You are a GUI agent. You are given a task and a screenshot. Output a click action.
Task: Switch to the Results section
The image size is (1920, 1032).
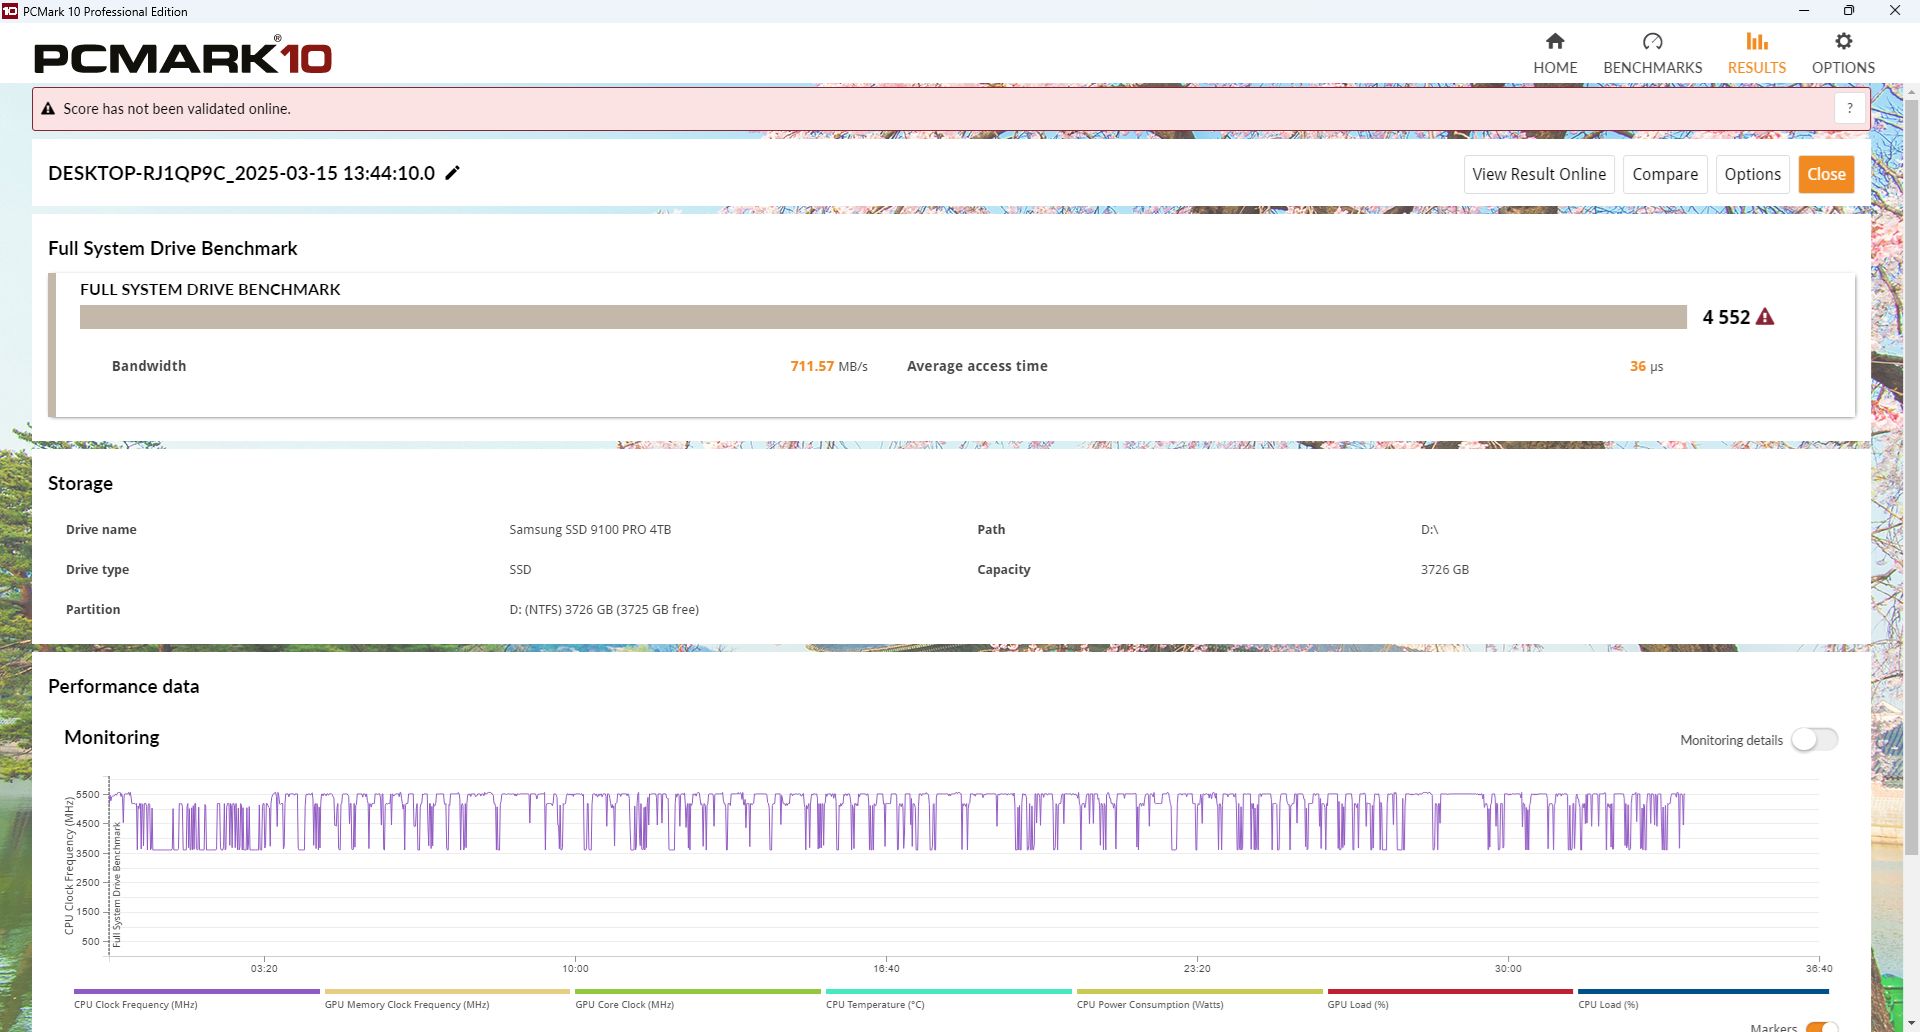point(1756,54)
